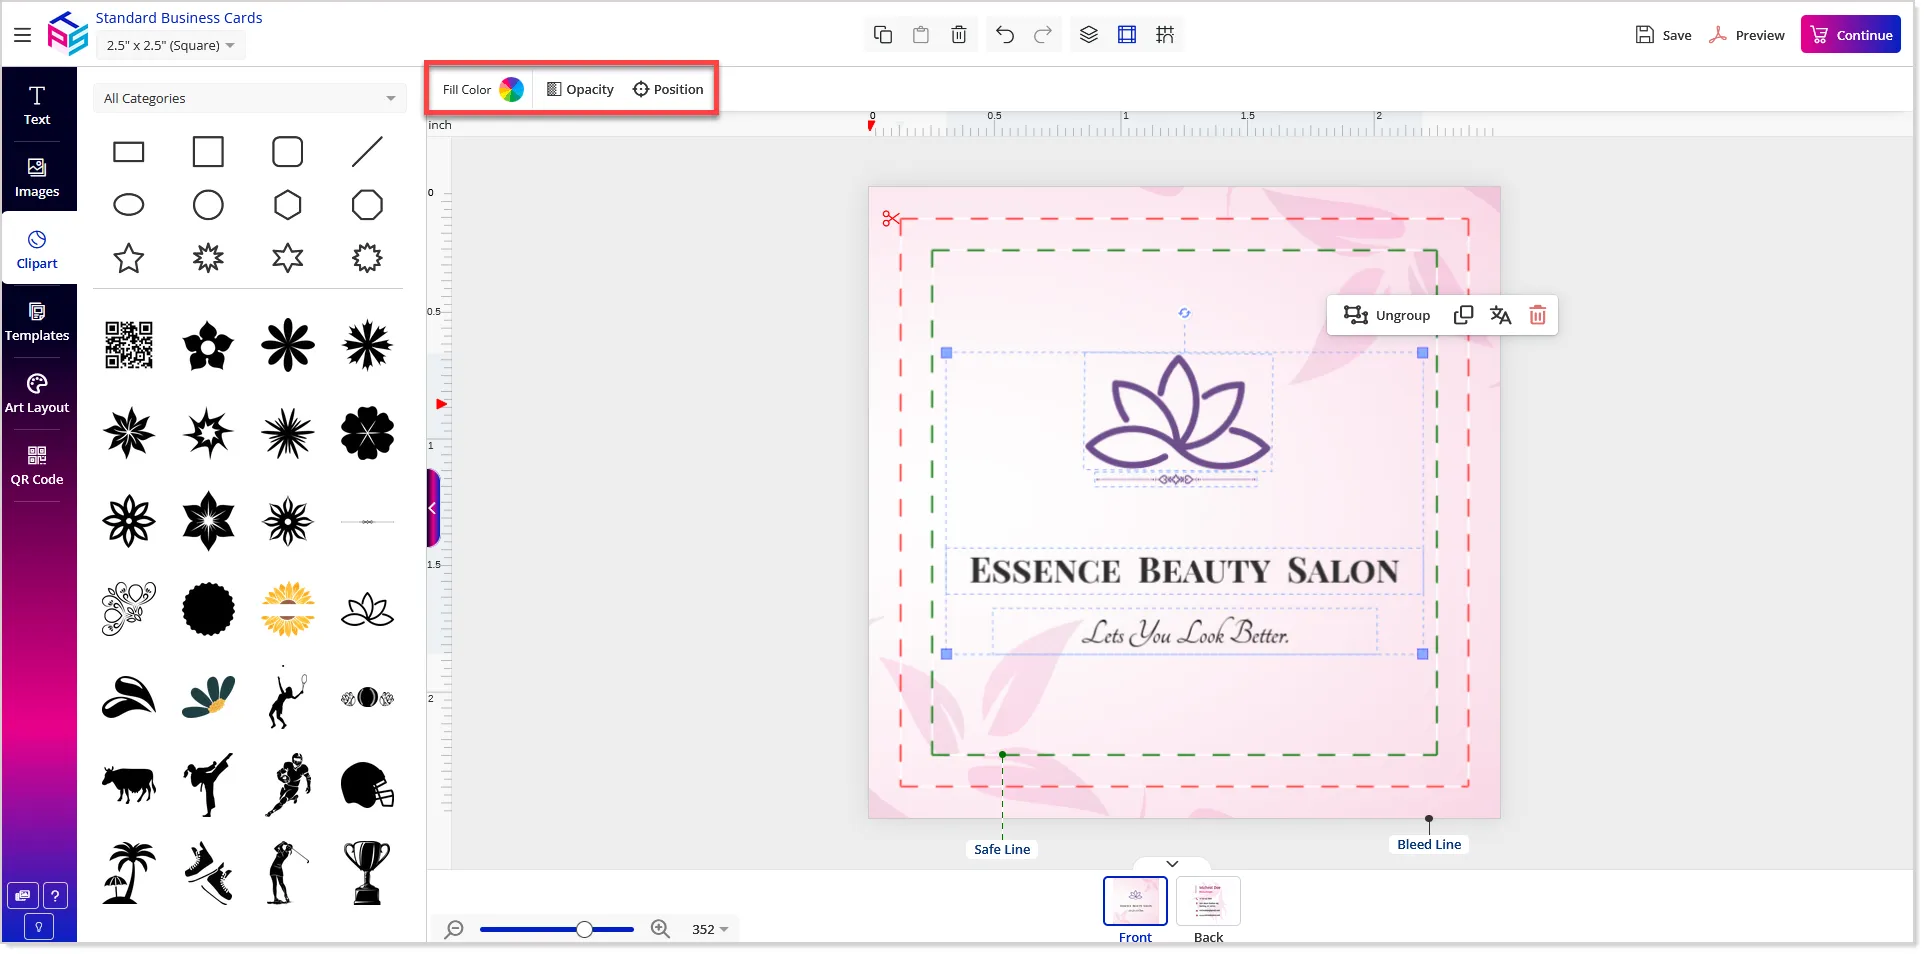
Task: Open the QR Code panel
Action: [37, 465]
